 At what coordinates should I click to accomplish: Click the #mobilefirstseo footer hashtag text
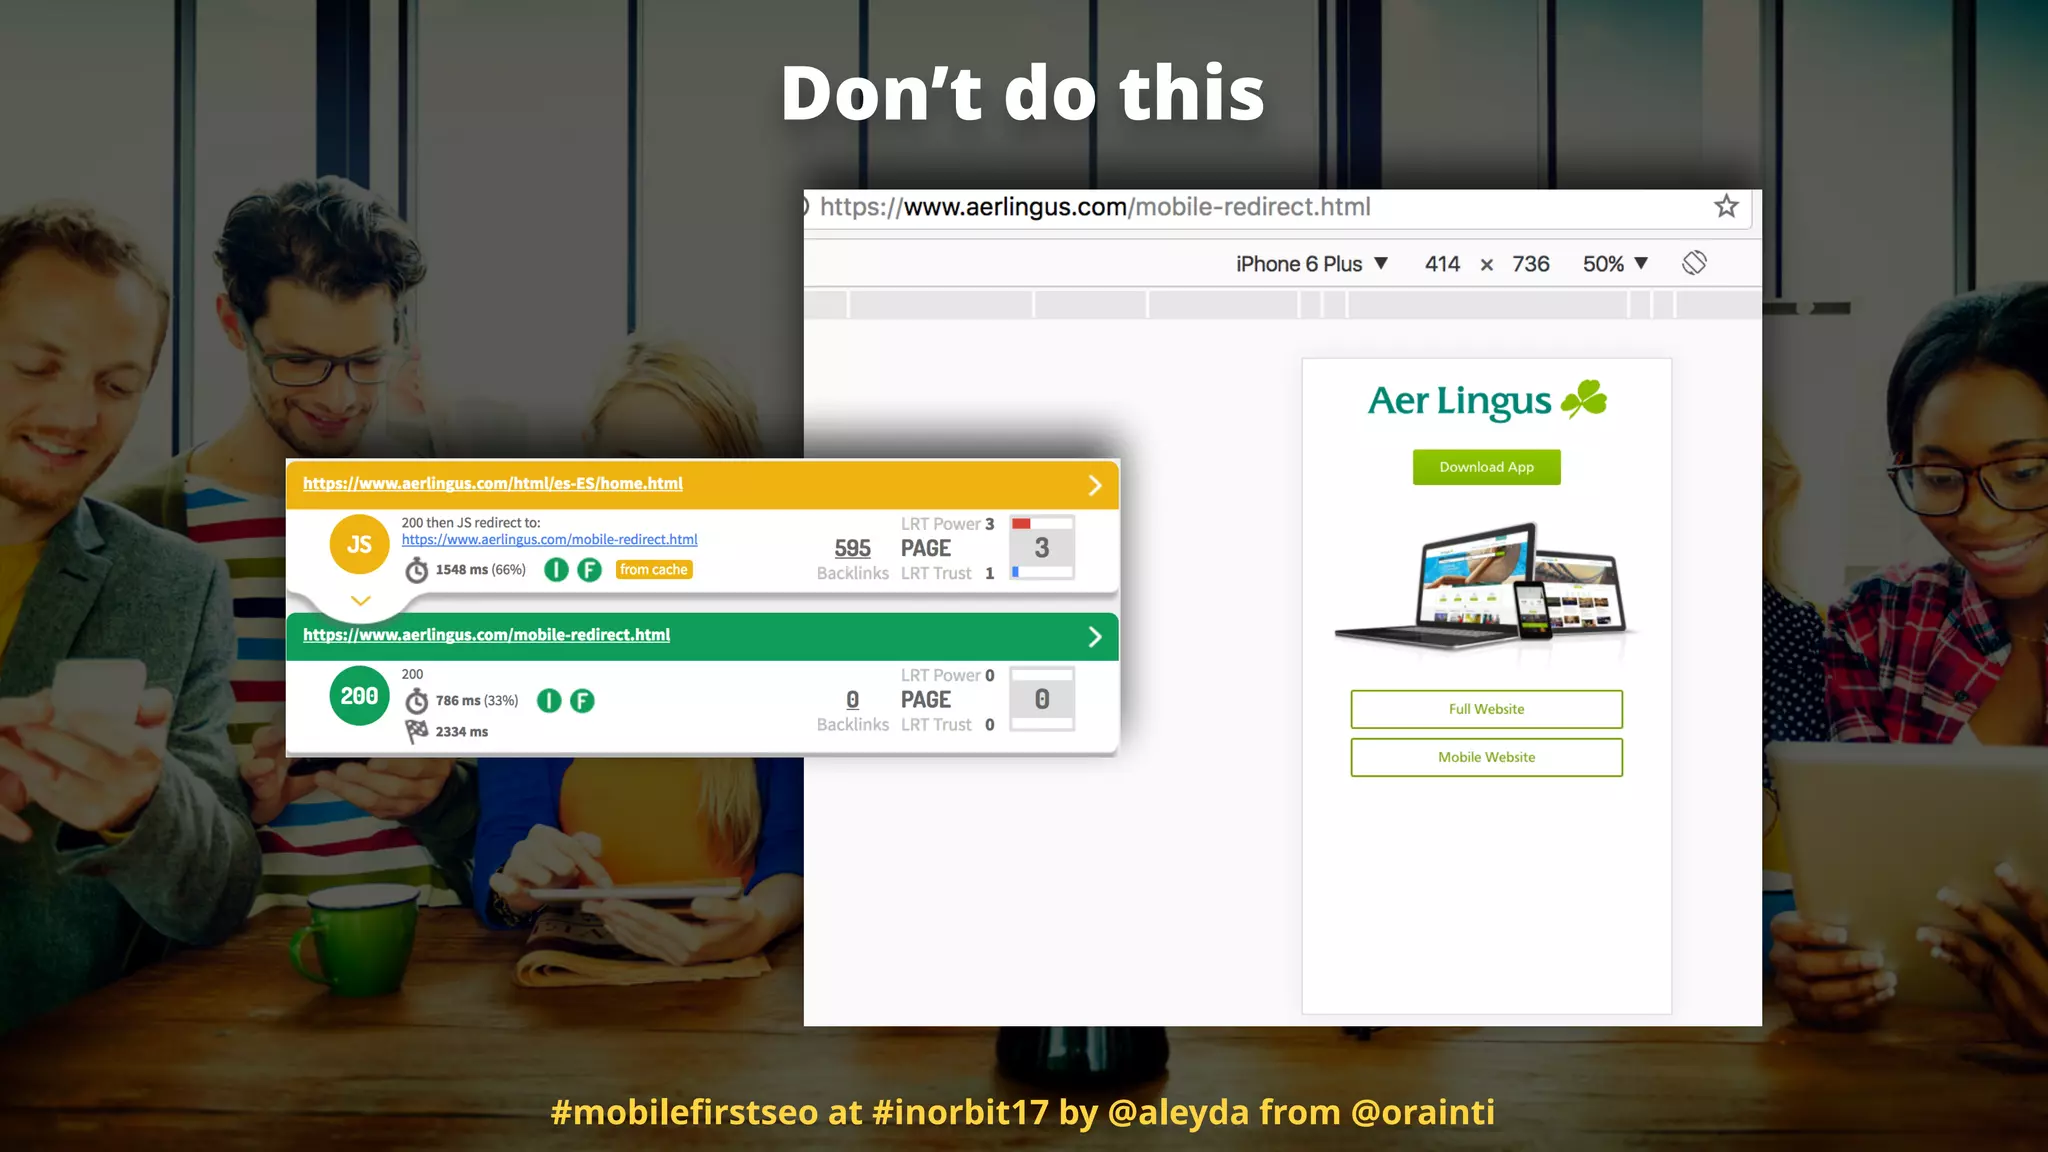coord(684,1112)
